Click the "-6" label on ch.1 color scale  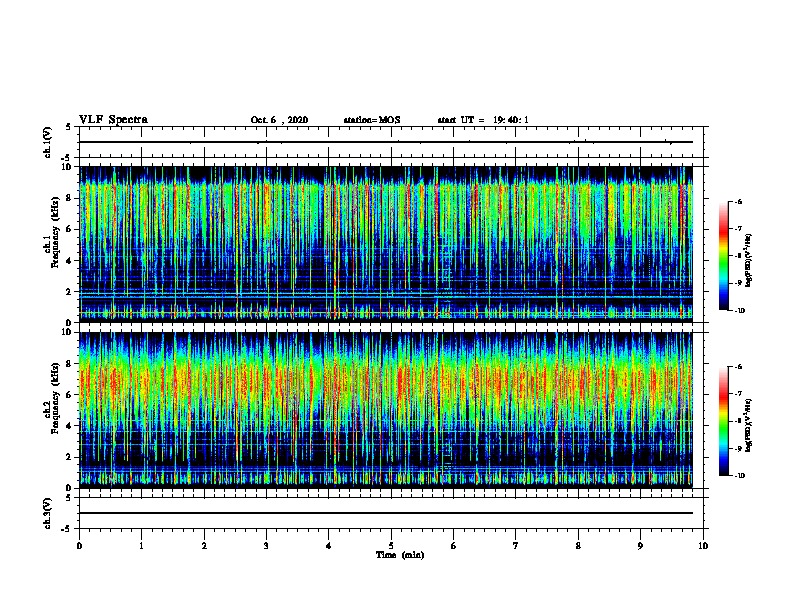click(x=738, y=201)
